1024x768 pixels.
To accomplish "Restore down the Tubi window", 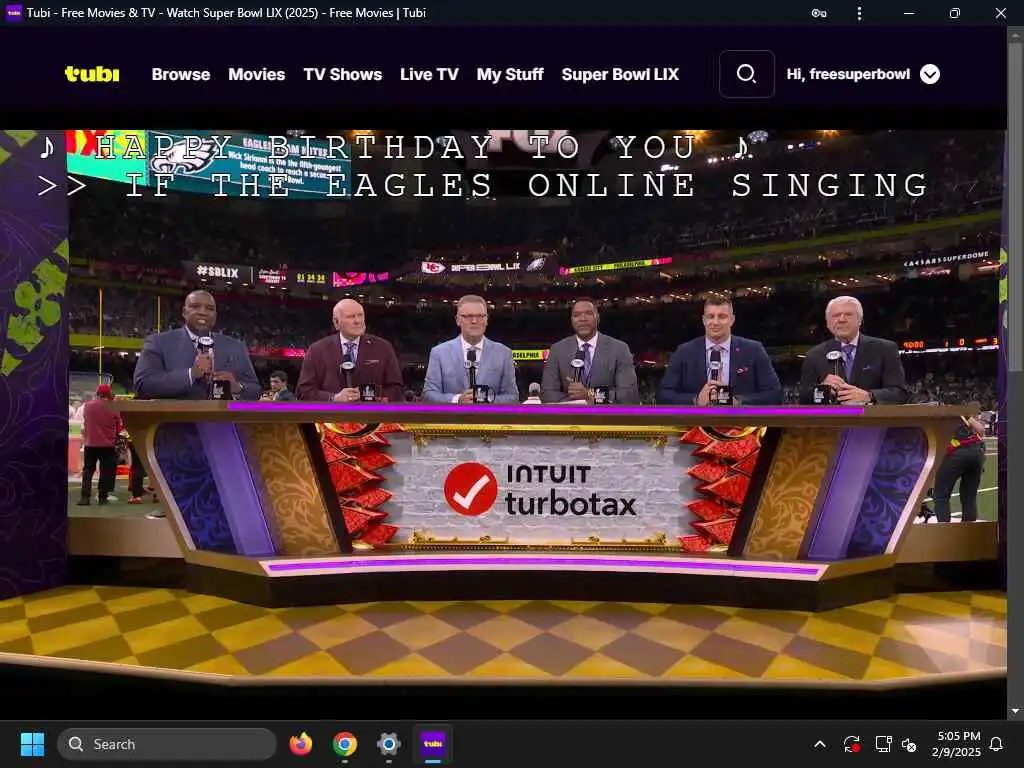I will (x=955, y=13).
